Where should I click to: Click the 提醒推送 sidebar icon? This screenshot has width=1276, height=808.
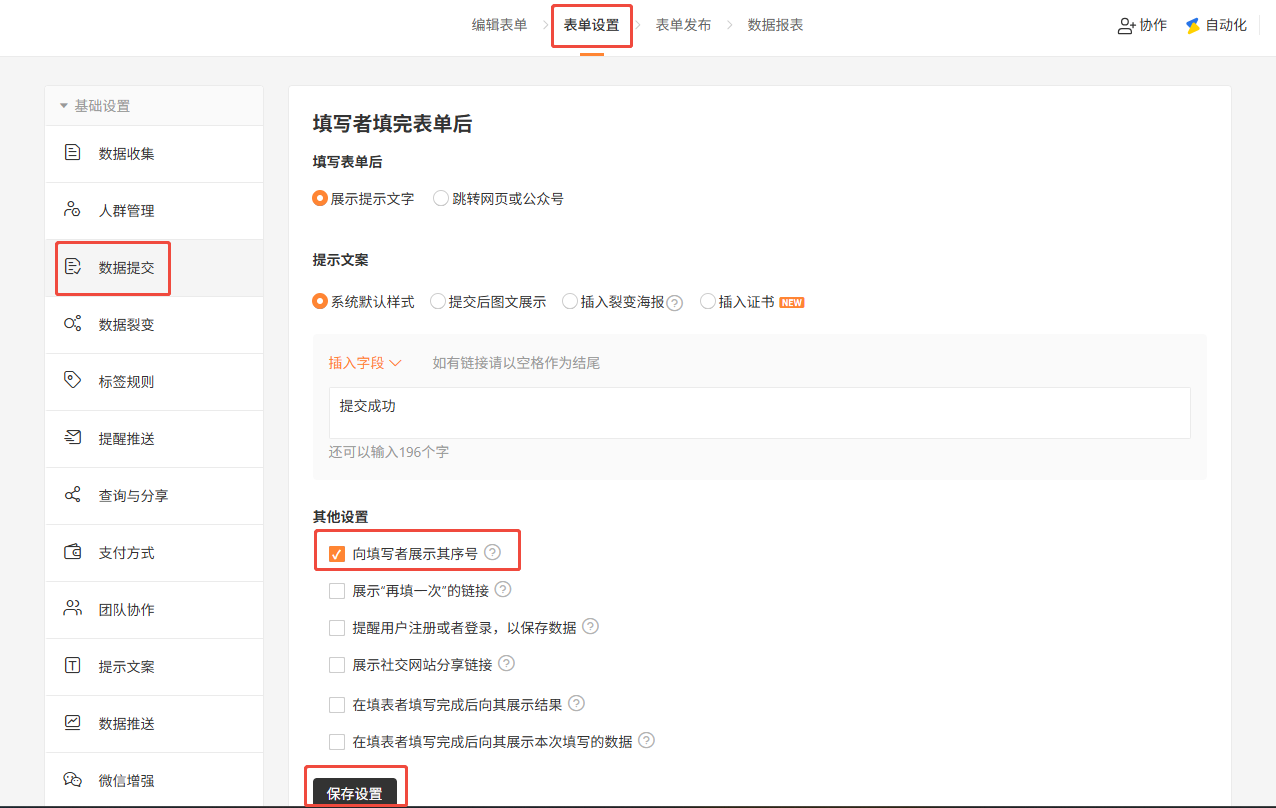click(x=72, y=438)
